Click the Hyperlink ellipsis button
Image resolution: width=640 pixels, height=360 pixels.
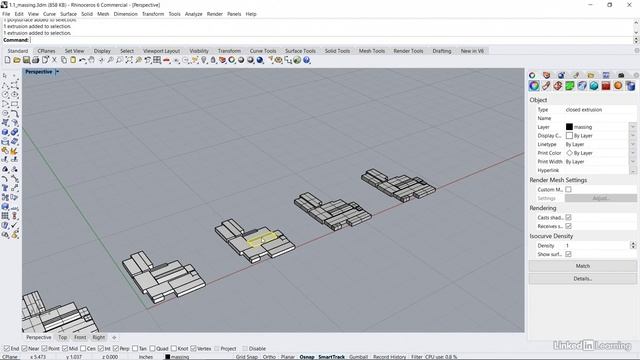[633, 171]
